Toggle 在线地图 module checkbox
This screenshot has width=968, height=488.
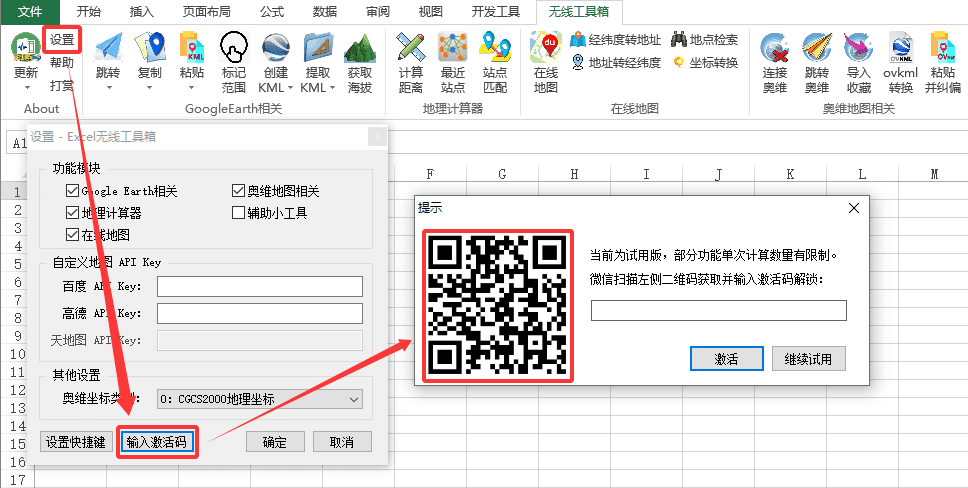tap(72, 235)
